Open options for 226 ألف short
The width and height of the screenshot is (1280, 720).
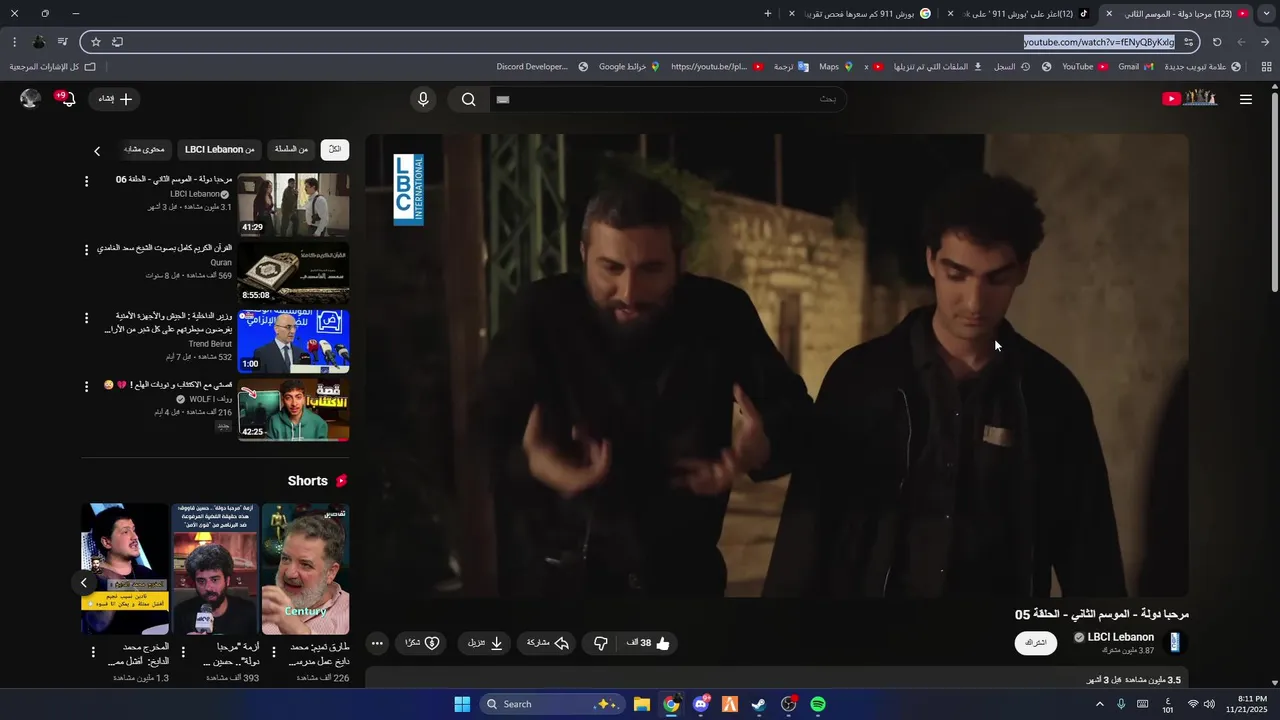pyautogui.click(x=273, y=652)
